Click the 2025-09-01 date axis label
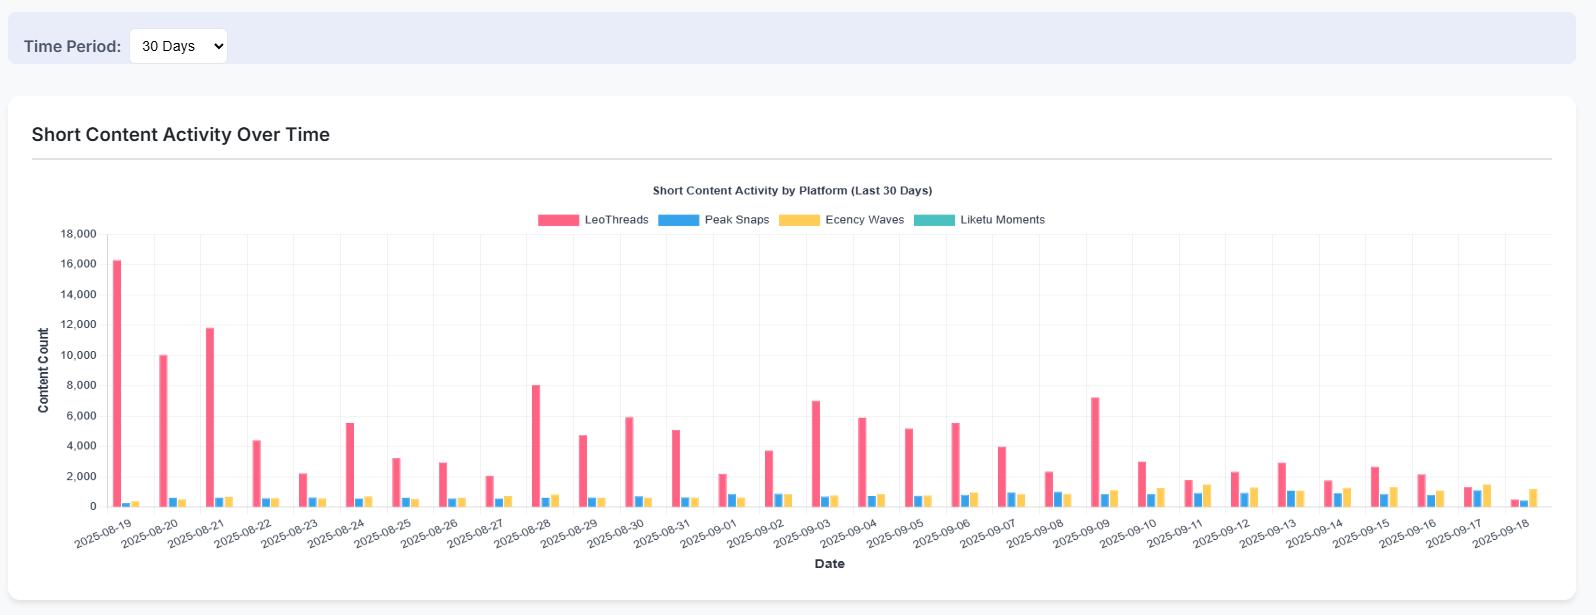This screenshot has width=1596, height=615. click(x=708, y=534)
